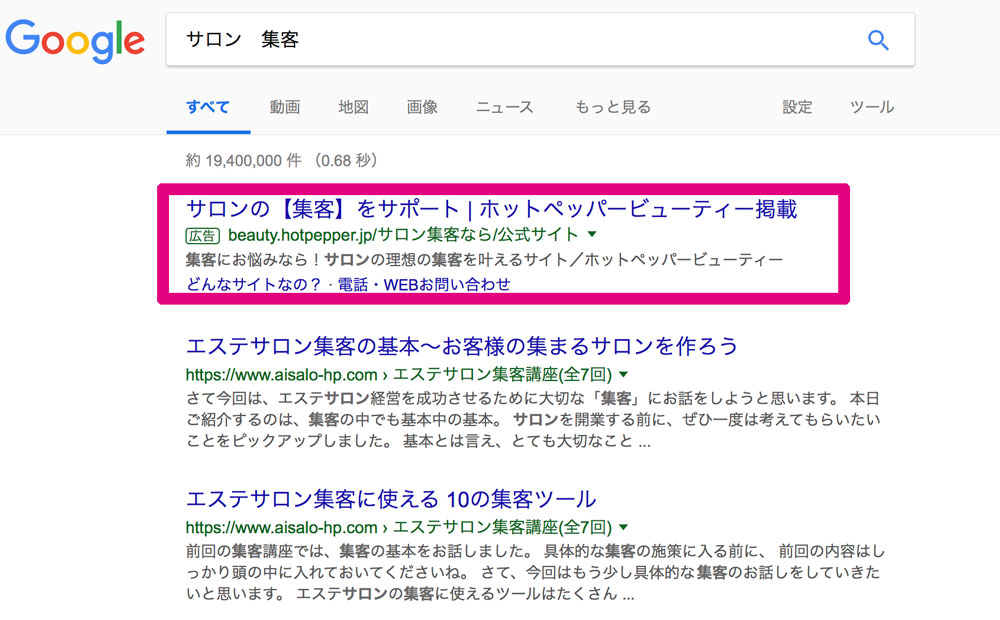Click the ad description starting 集客にお悩みなら

click(484, 260)
